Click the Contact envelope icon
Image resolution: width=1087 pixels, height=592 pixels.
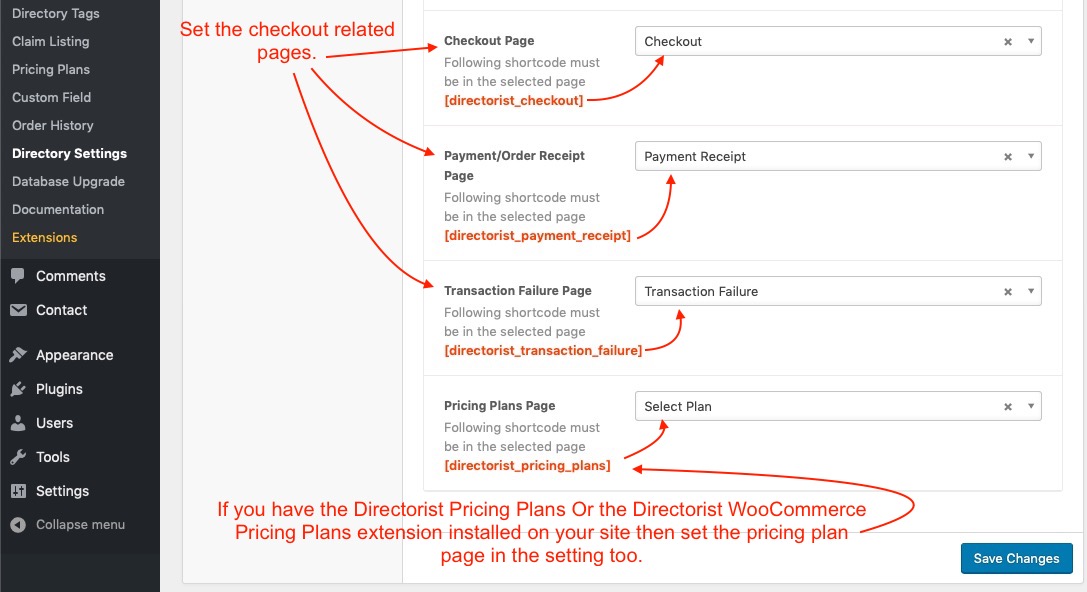[18, 310]
